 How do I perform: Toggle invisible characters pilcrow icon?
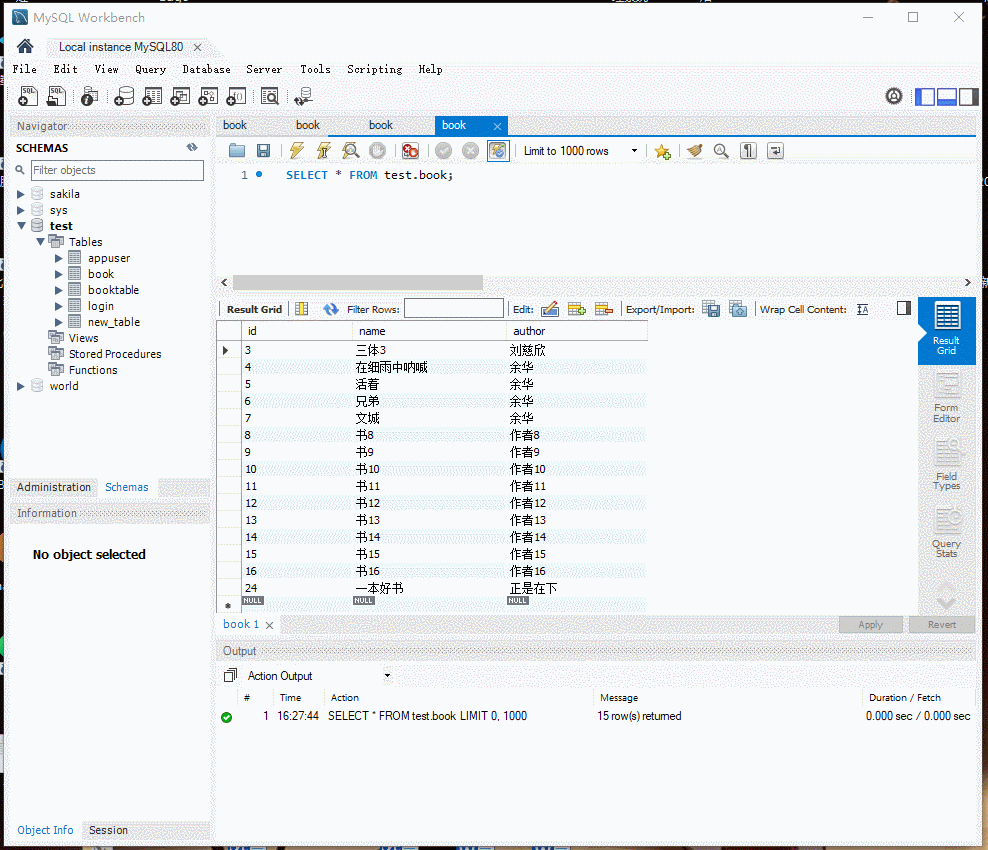point(748,151)
